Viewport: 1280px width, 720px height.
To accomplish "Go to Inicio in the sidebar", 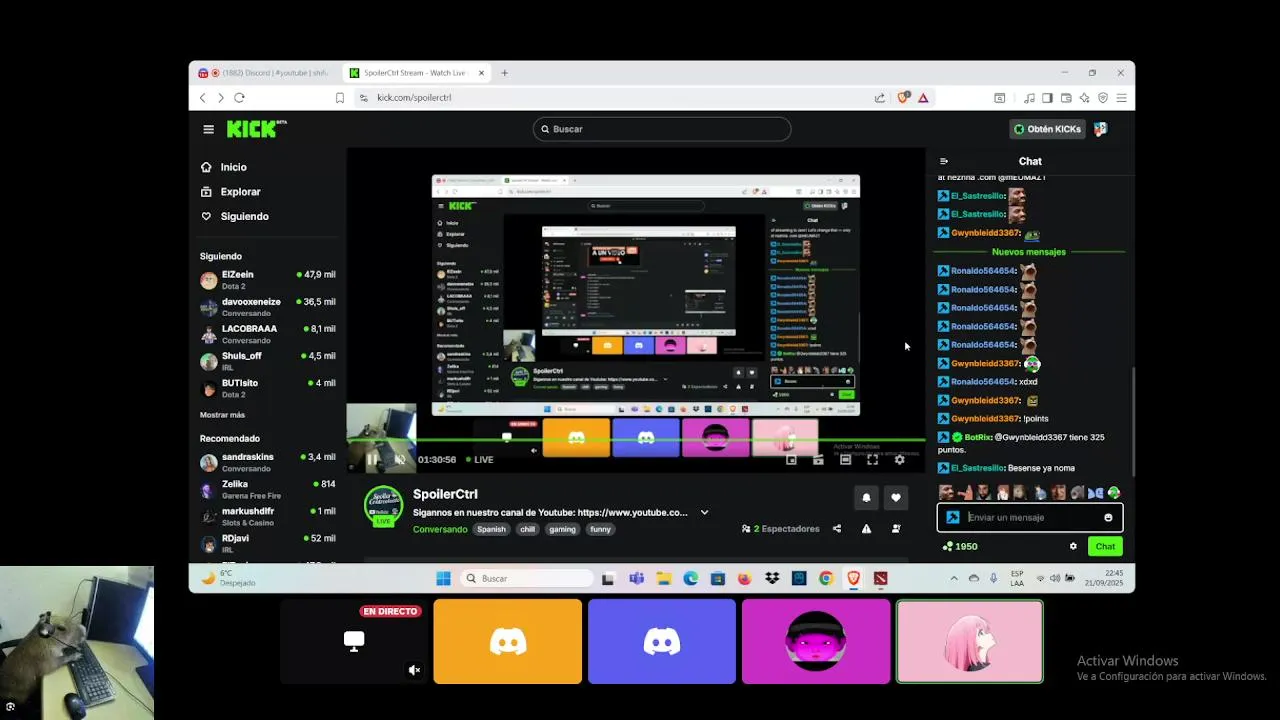I will 223,167.
